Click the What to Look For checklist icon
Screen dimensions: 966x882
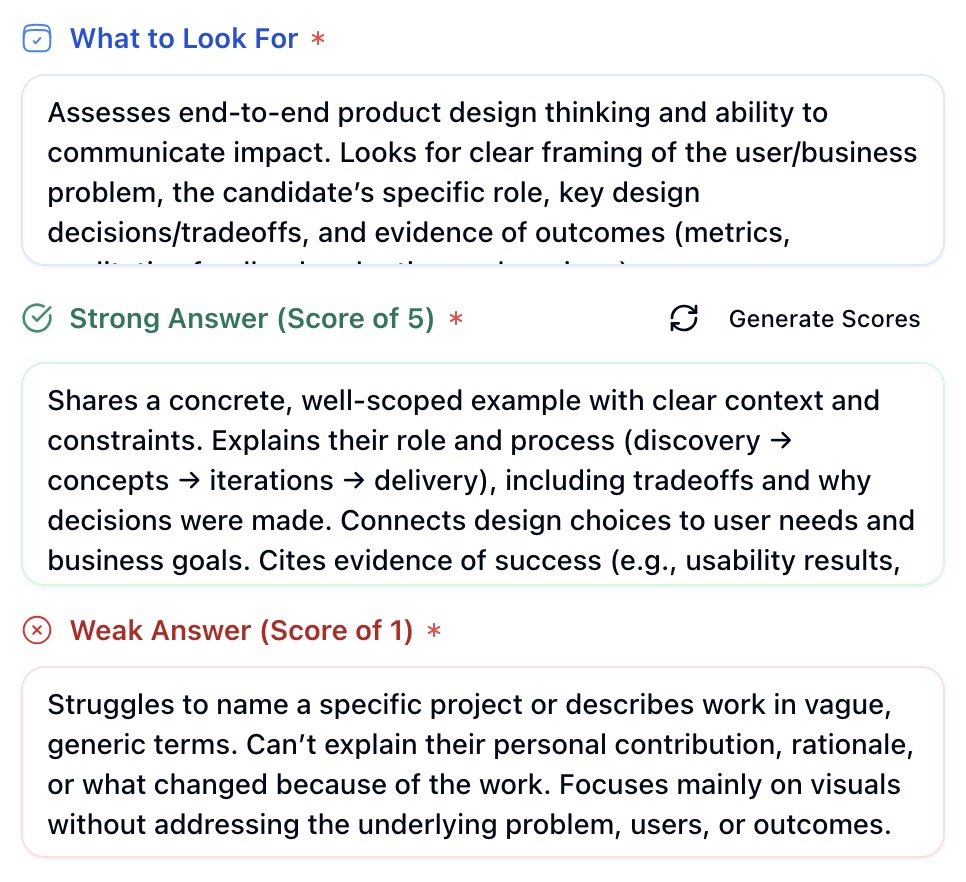click(37, 39)
